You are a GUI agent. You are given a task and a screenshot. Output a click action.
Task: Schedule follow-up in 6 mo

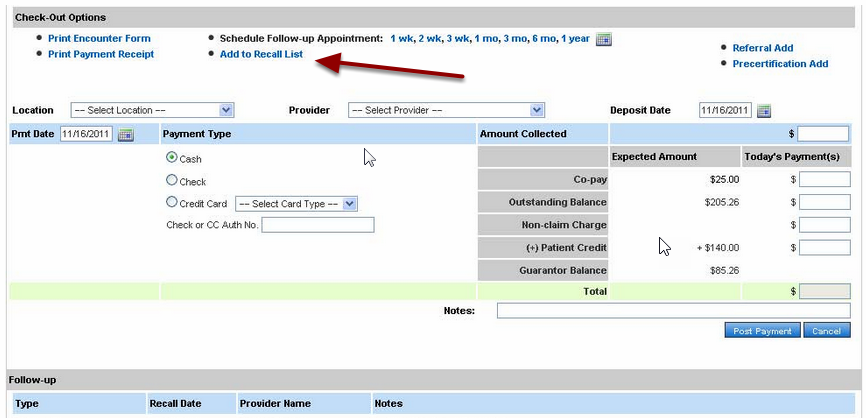click(x=543, y=38)
